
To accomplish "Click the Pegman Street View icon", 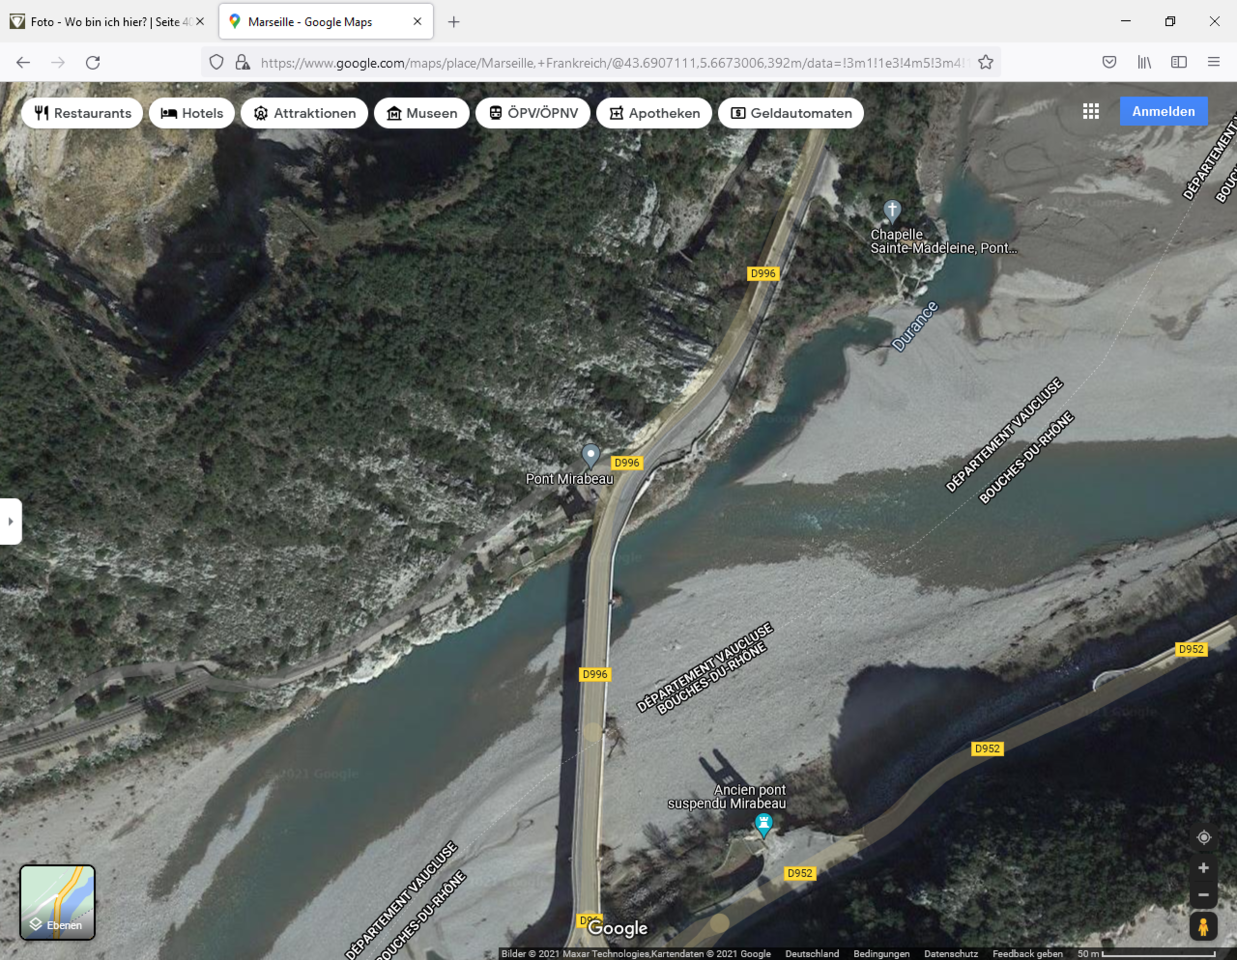I will (x=1203, y=926).
